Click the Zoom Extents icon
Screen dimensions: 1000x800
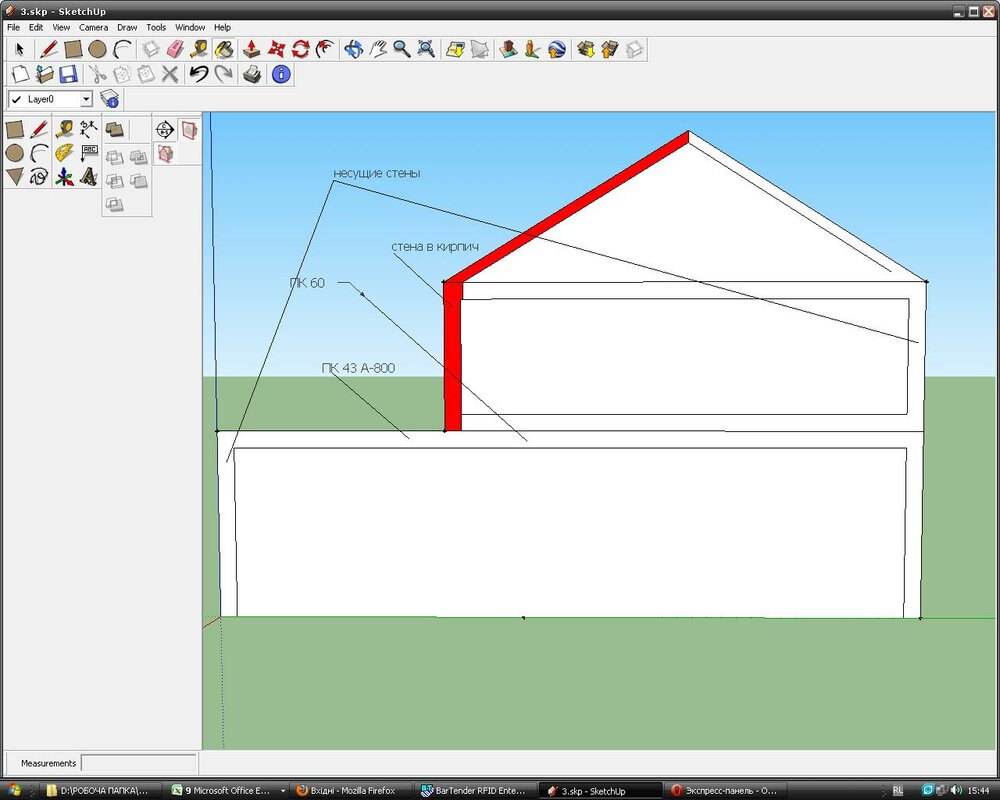click(427, 49)
